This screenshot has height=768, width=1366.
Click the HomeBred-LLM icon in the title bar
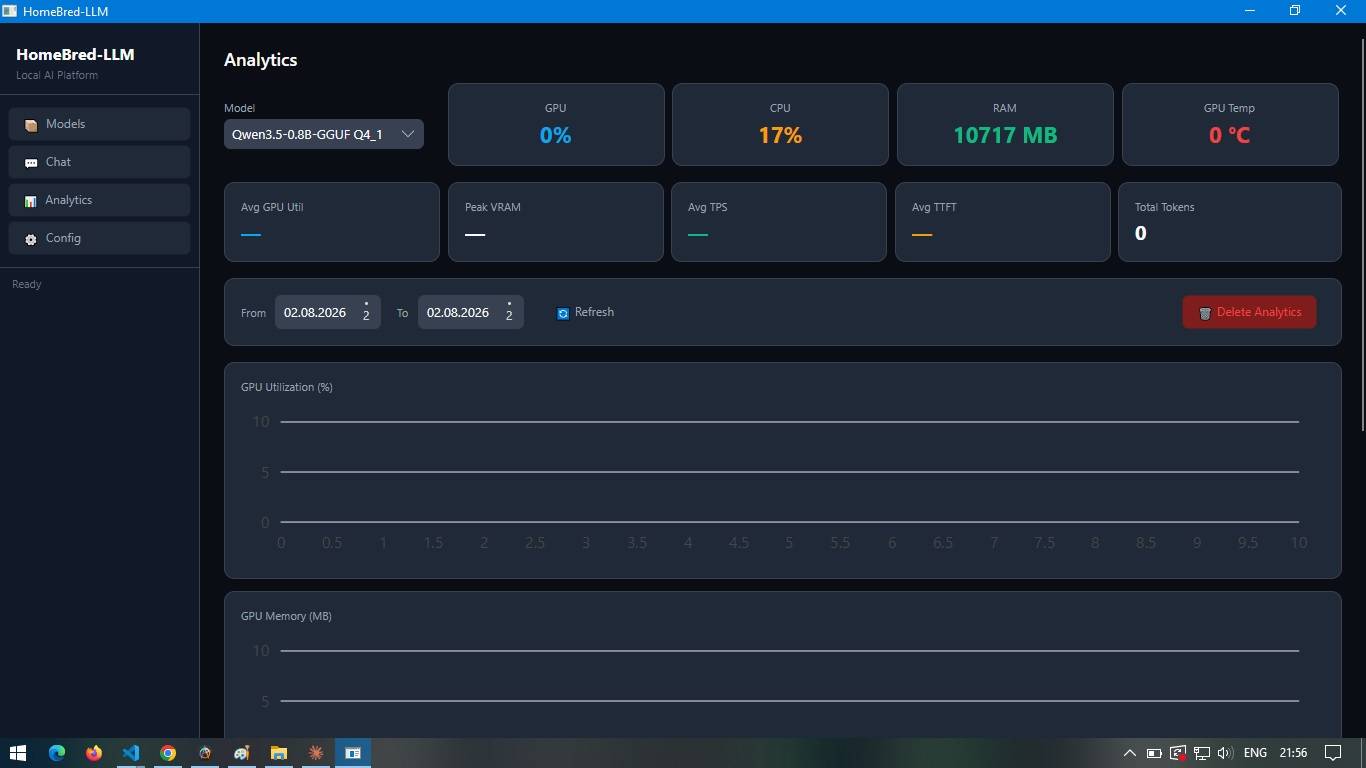tap(10, 11)
